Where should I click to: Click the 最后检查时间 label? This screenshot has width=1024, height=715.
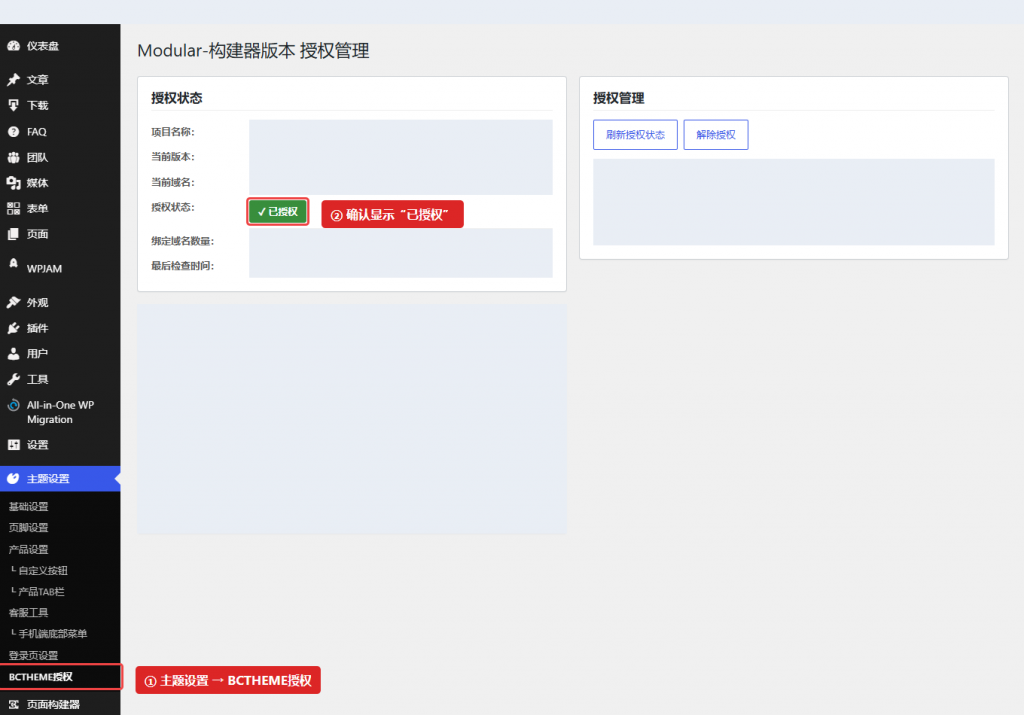coord(183,266)
